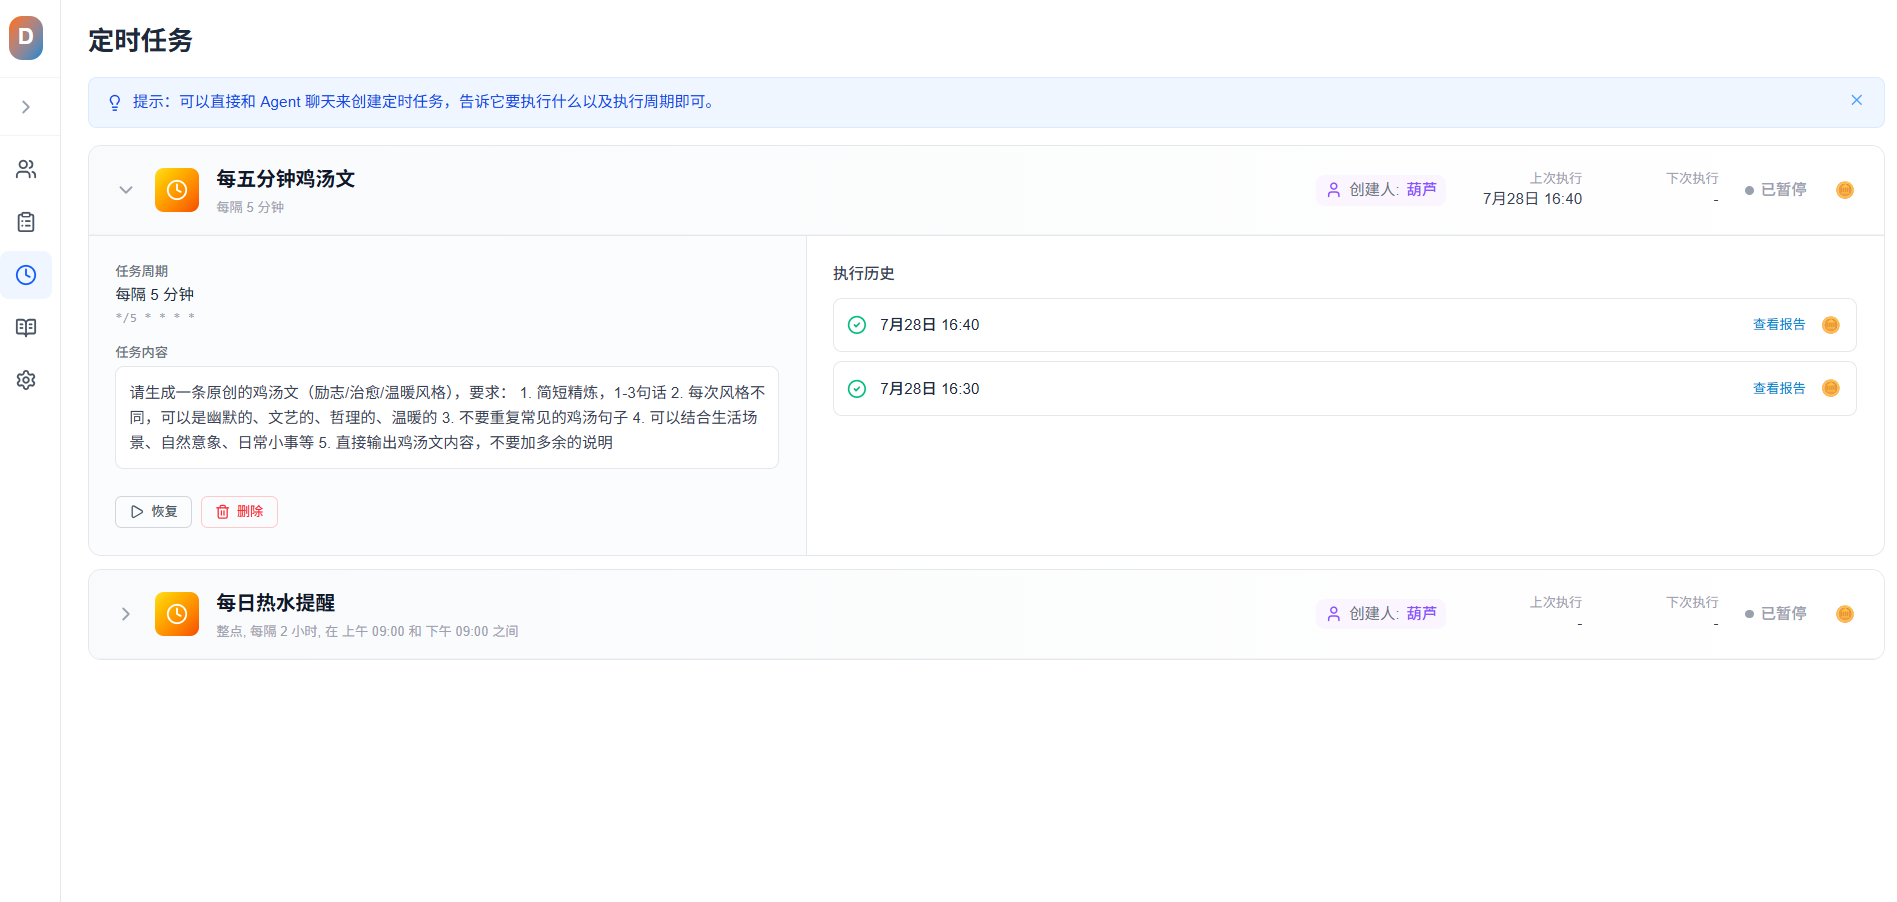This screenshot has height=902, width=1897.
Task: Open the team members sidebar icon
Action: [x=26, y=170]
